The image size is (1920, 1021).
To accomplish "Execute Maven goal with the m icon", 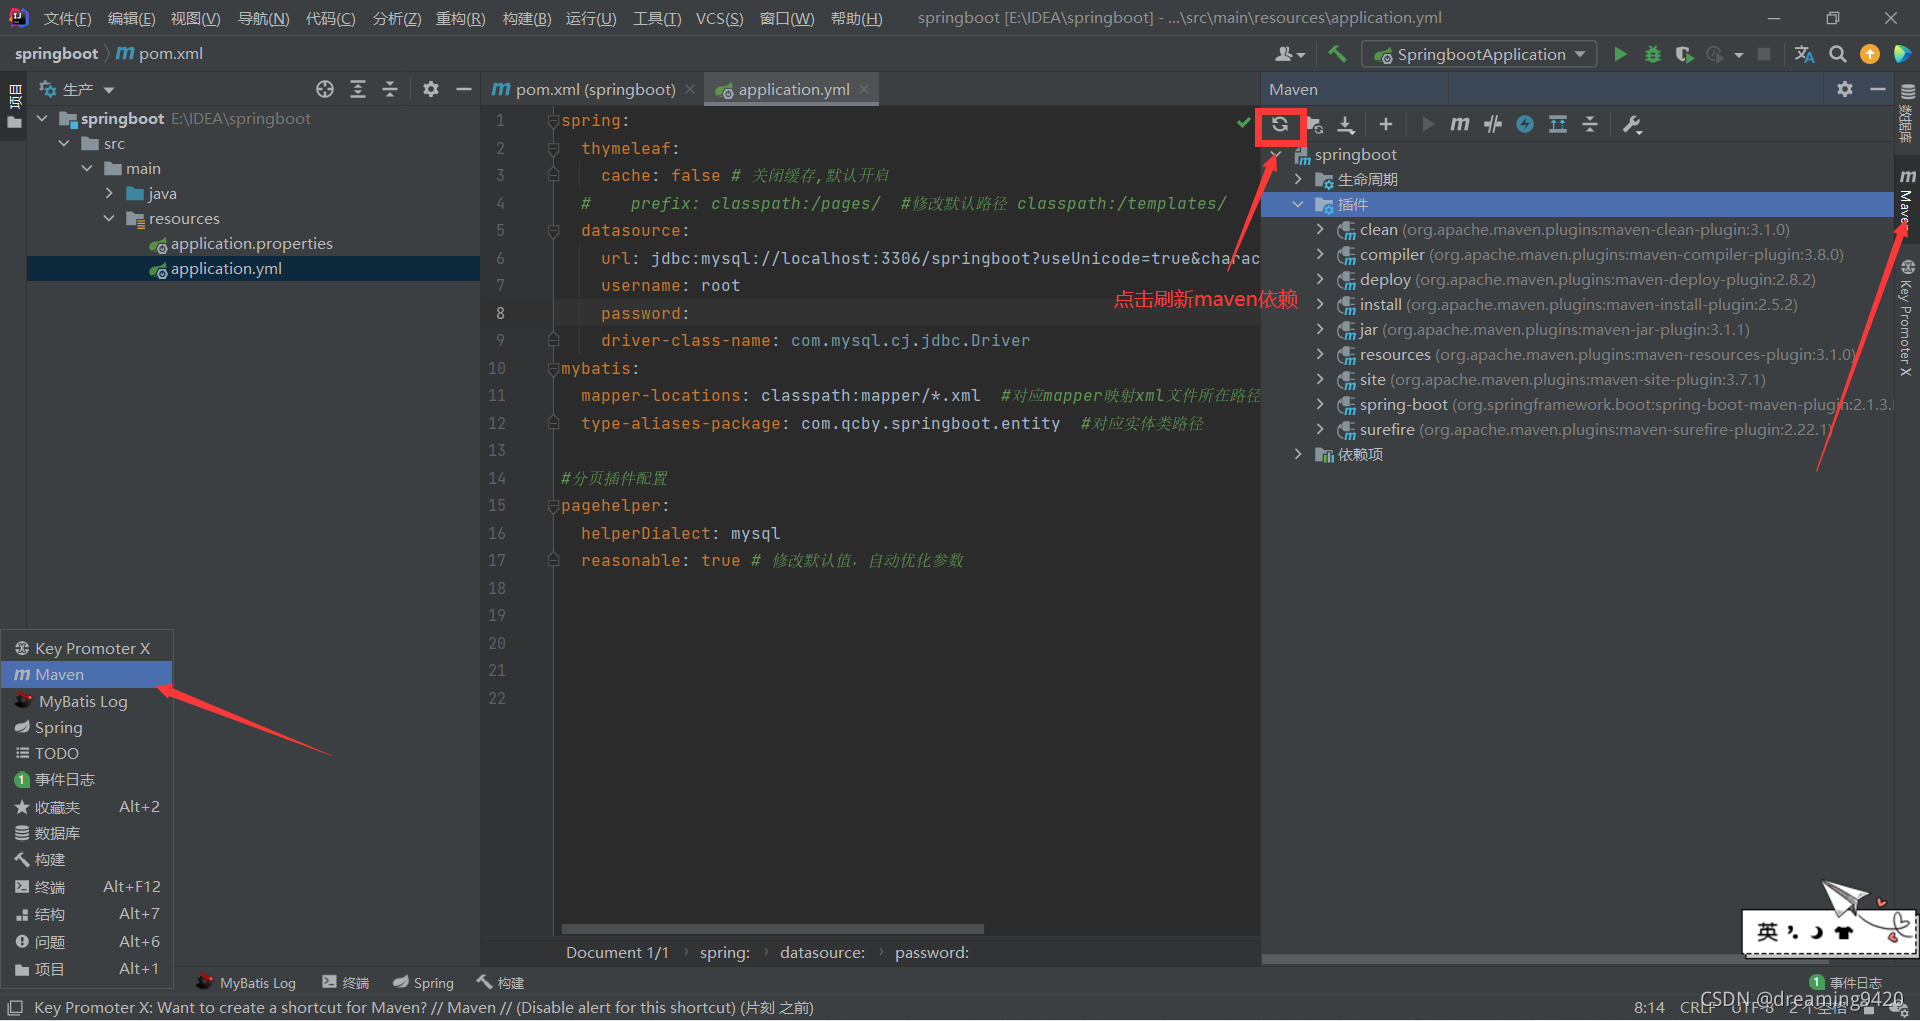I will point(1460,124).
